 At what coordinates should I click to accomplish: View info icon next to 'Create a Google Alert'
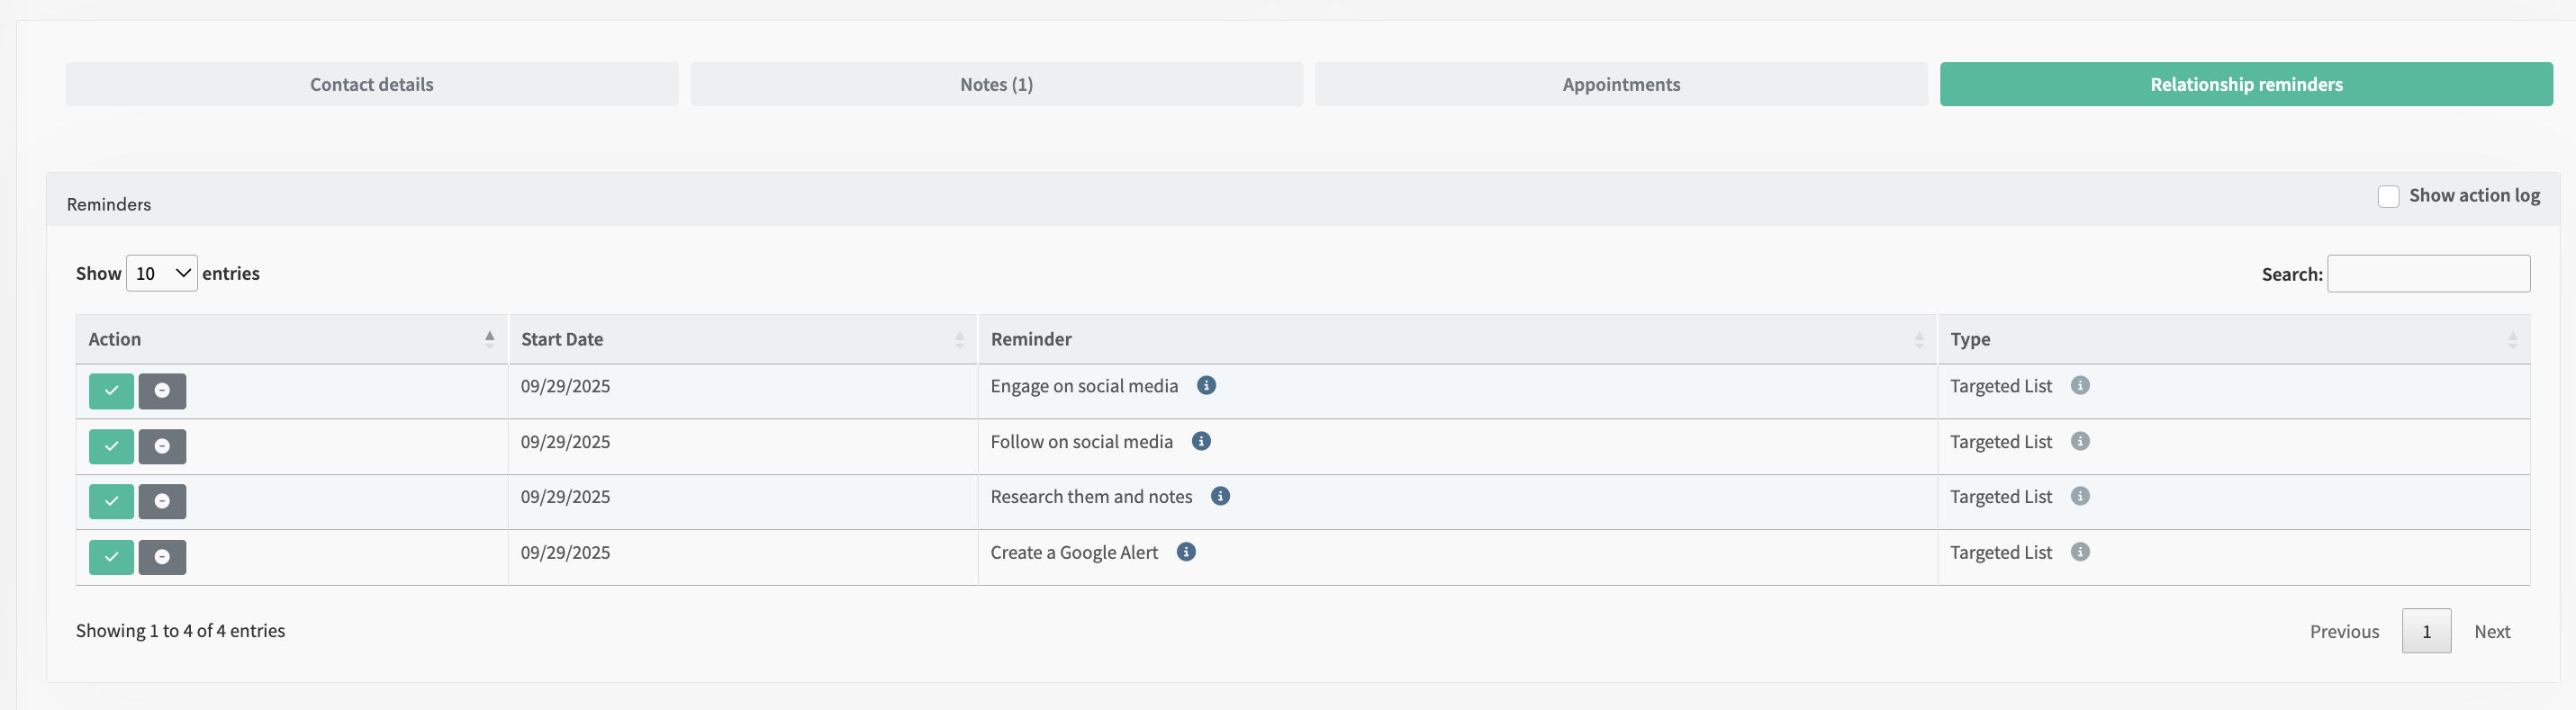(1186, 552)
